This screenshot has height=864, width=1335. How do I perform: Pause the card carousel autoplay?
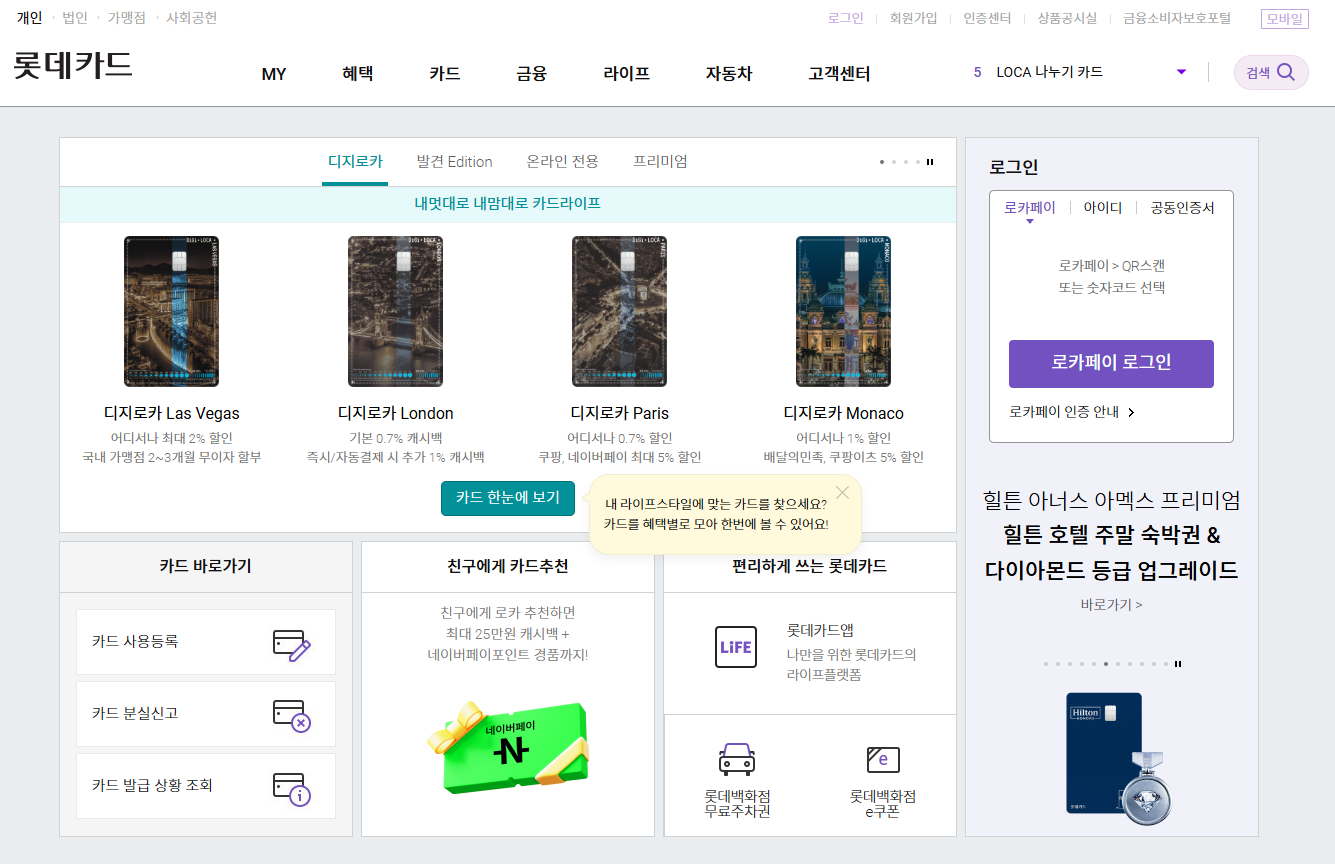[930, 162]
